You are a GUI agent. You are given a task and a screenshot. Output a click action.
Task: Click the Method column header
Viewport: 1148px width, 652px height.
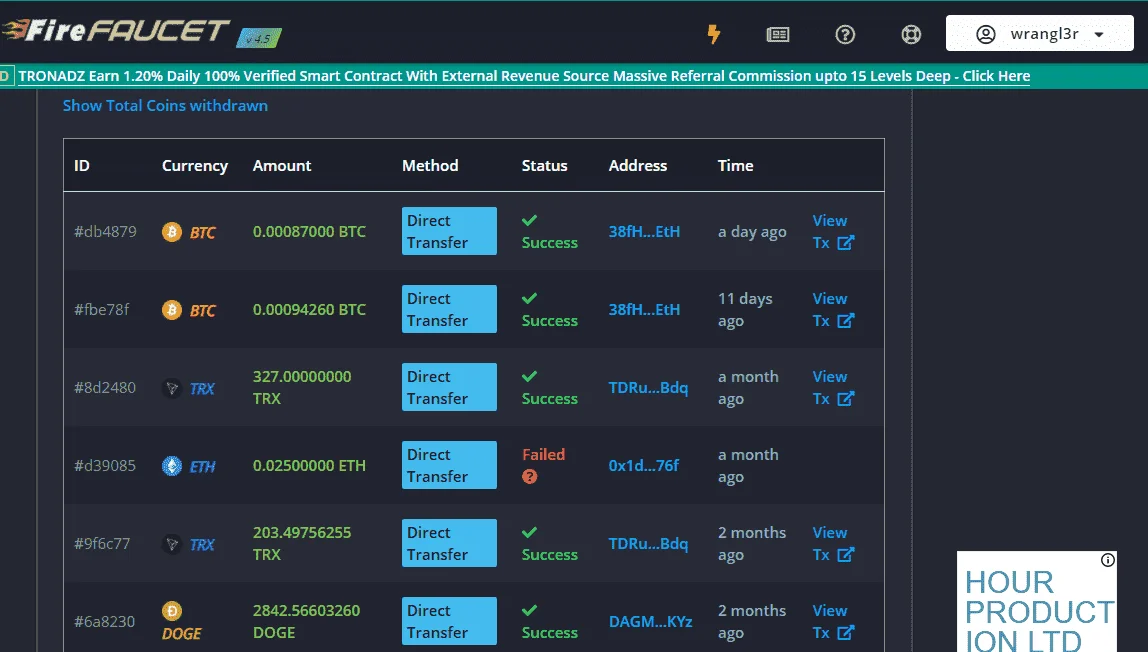(430, 165)
